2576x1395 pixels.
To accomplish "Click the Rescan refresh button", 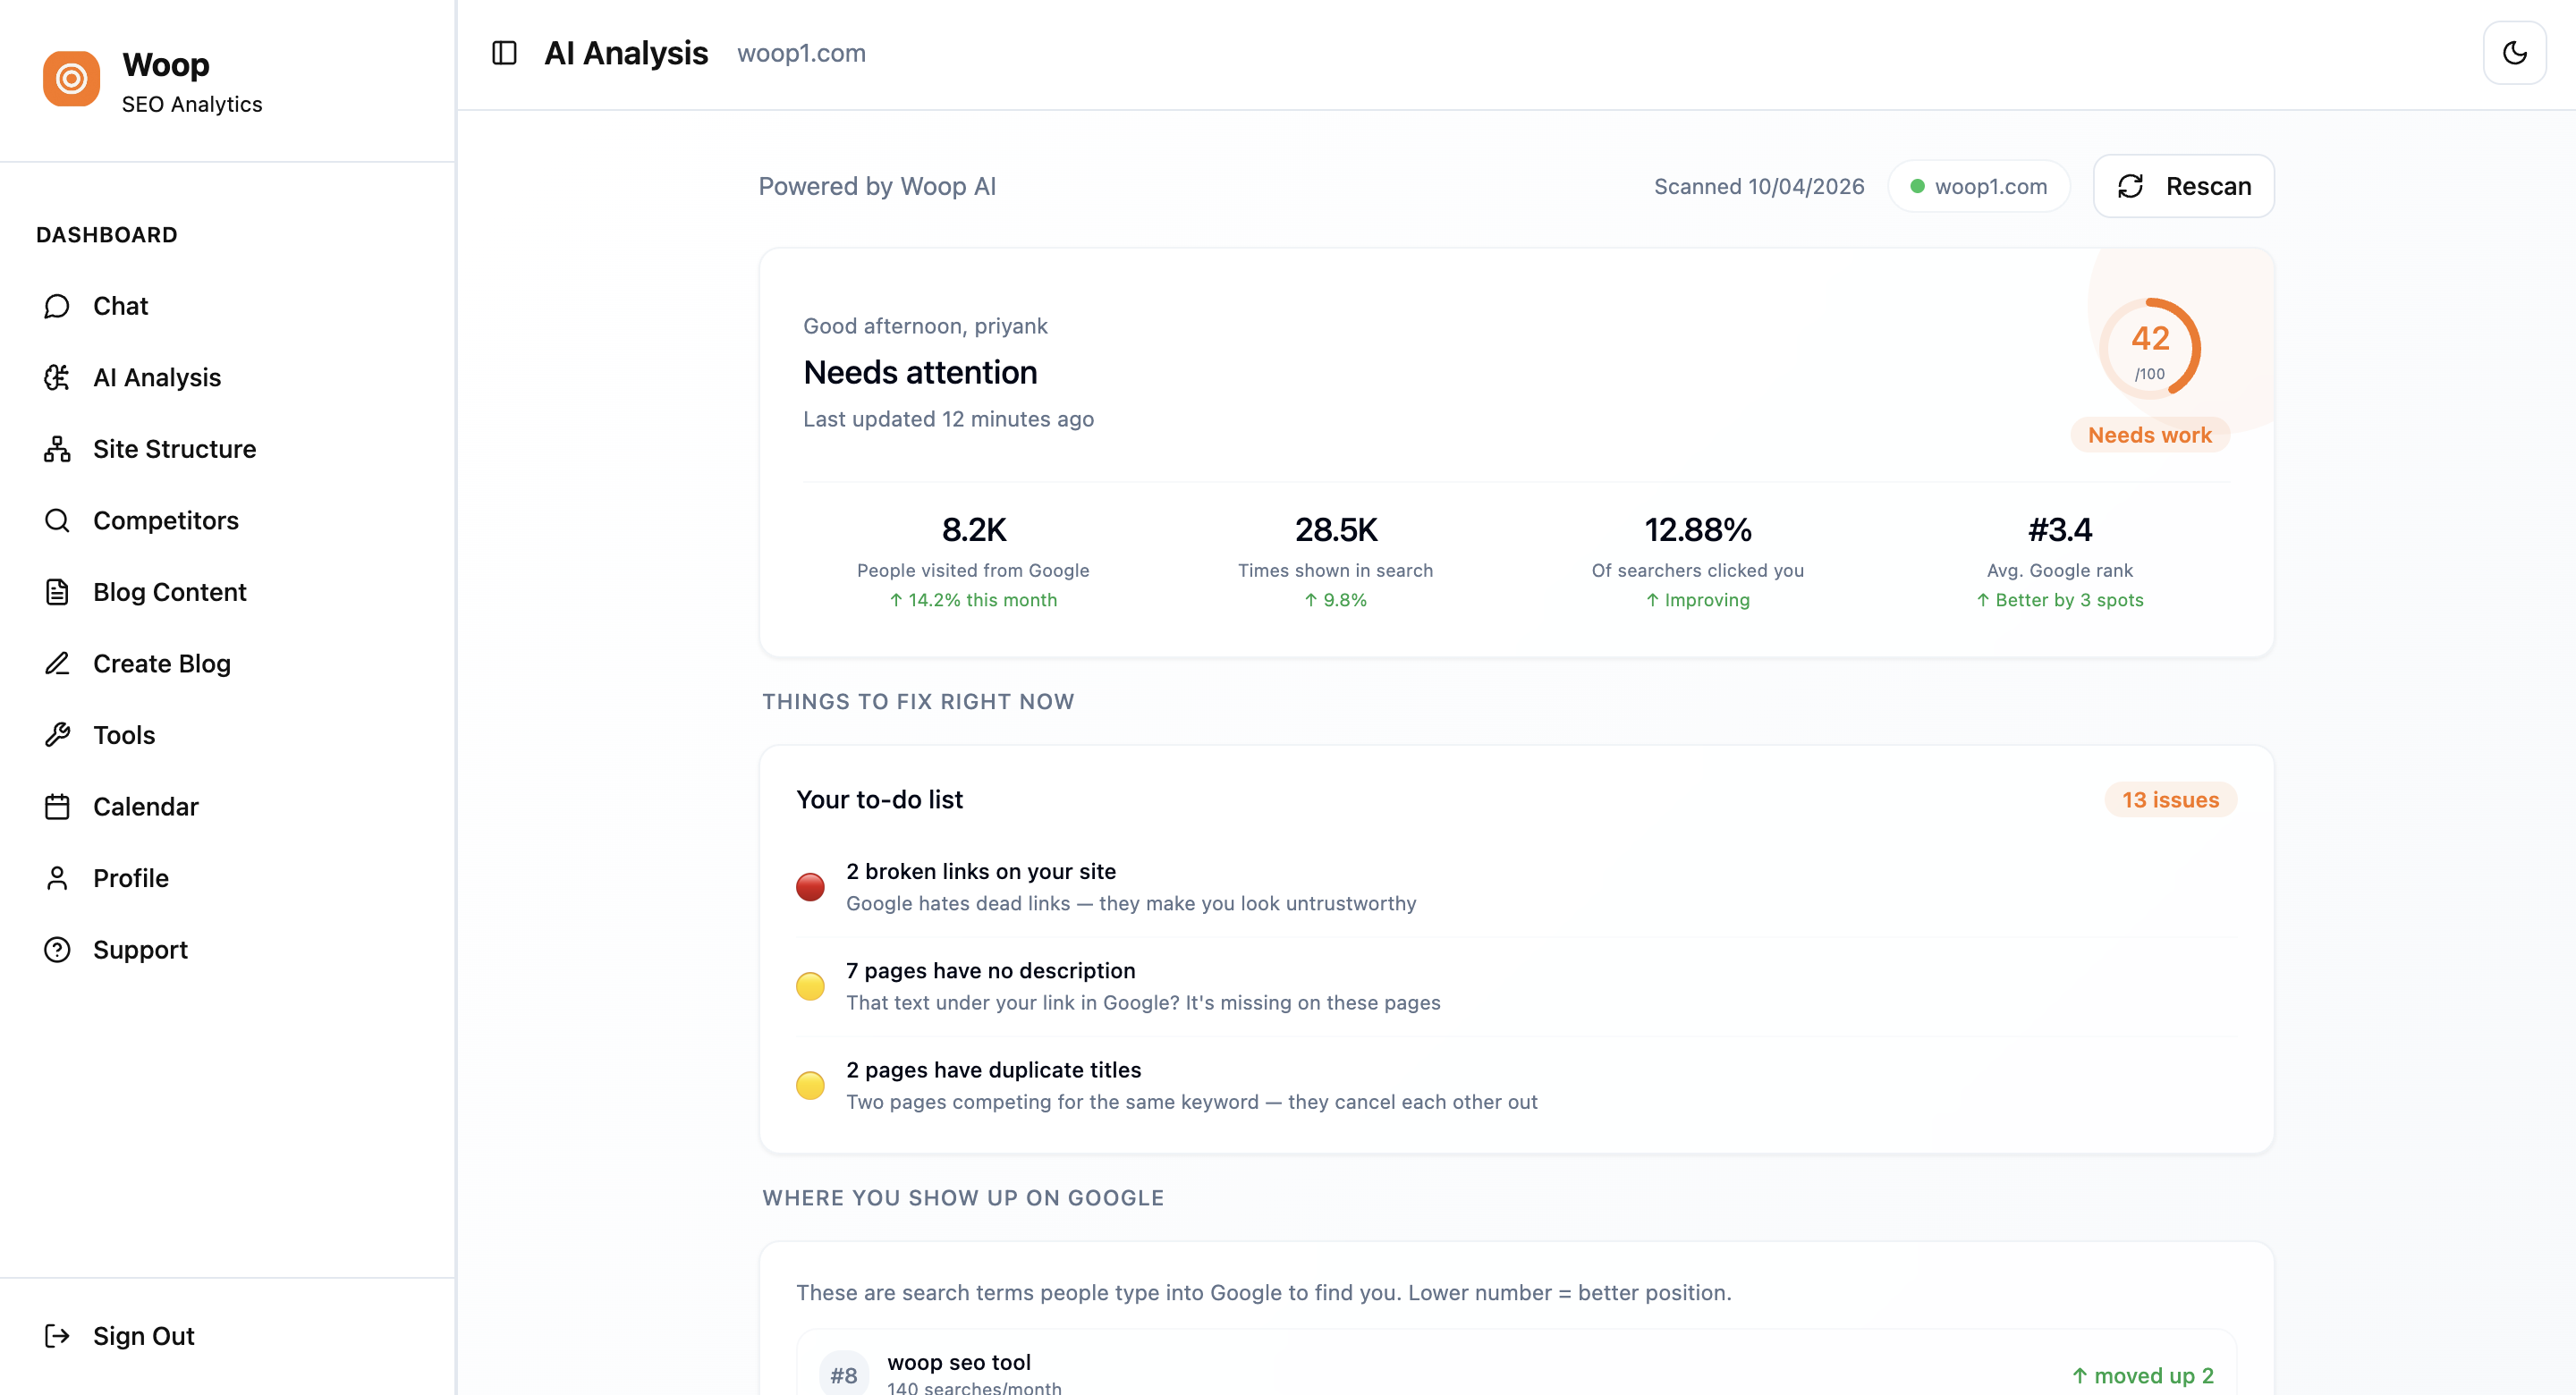I will (x=2183, y=186).
